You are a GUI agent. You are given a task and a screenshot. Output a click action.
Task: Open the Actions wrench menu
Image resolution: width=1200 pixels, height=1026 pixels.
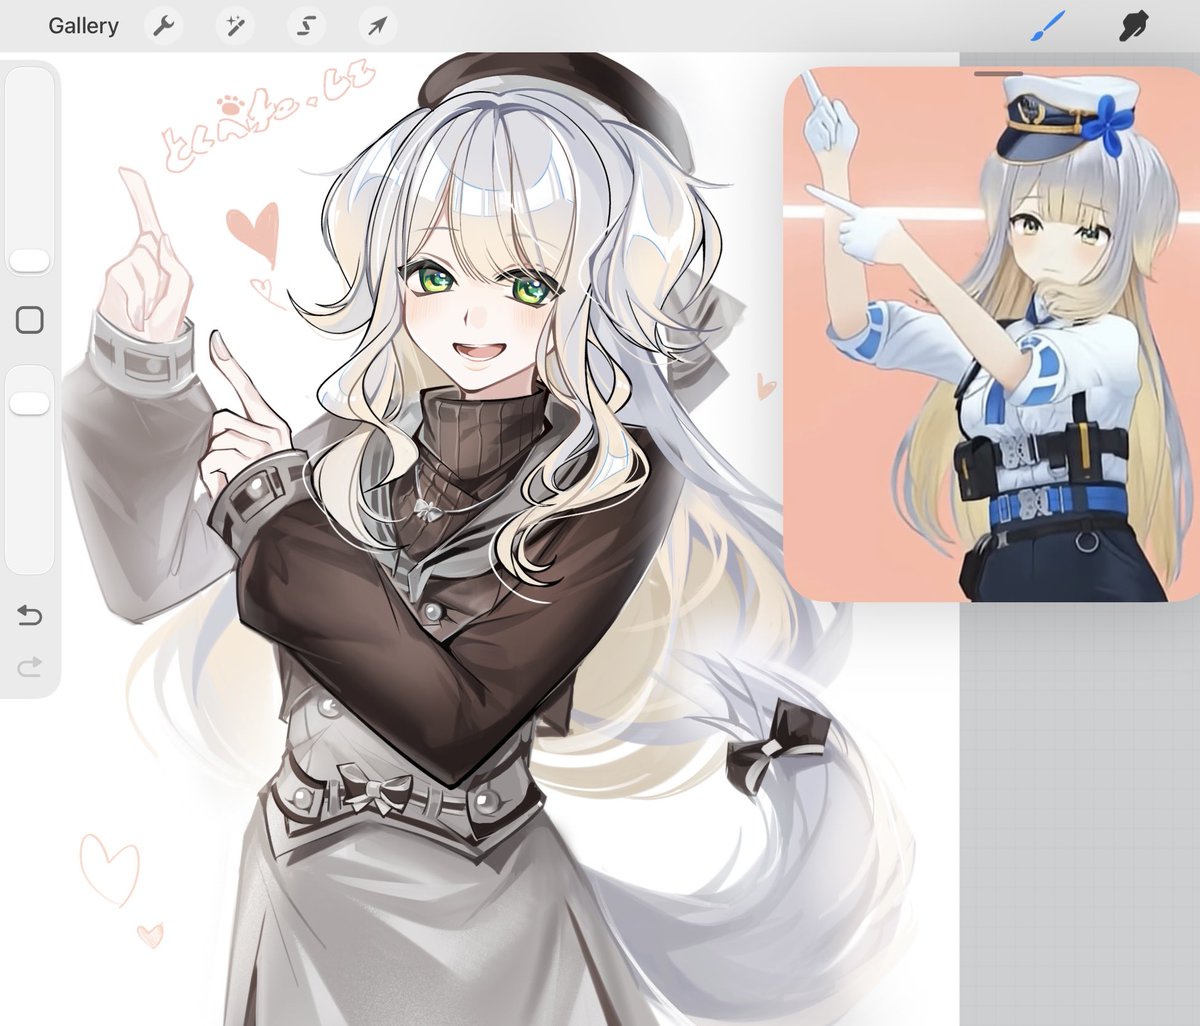coord(164,26)
